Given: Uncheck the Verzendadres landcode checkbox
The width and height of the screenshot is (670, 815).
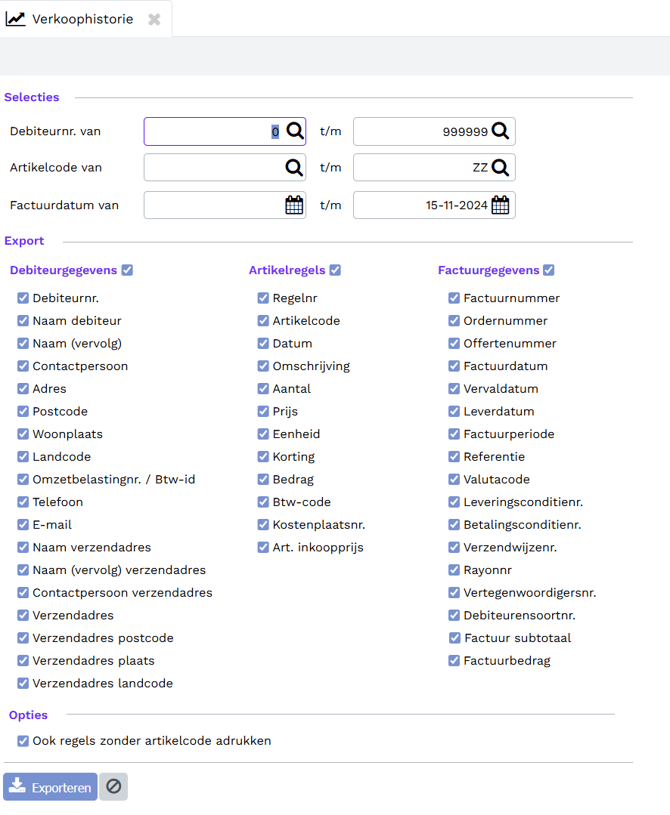Looking at the screenshot, I should (x=23, y=684).
